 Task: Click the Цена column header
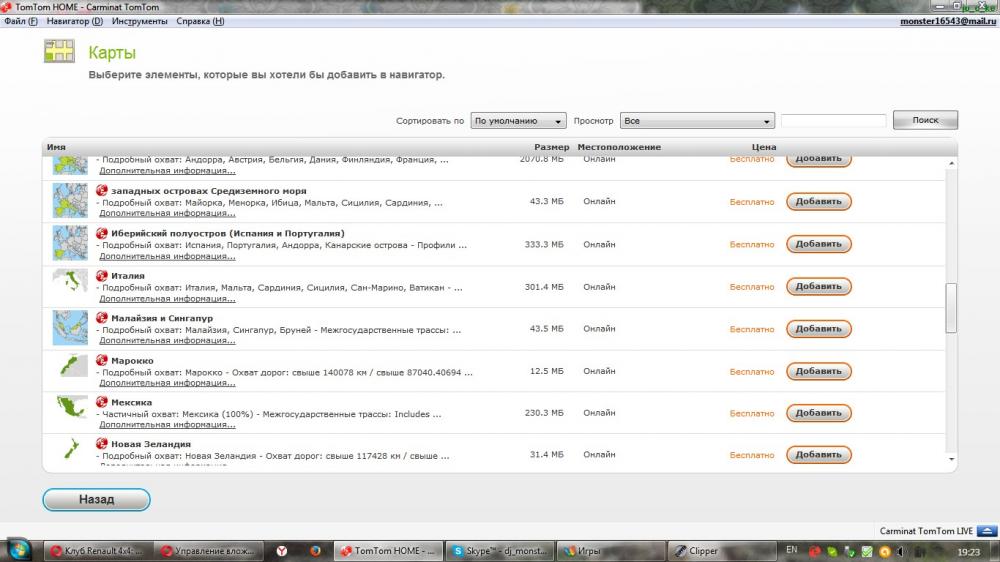pos(763,147)
